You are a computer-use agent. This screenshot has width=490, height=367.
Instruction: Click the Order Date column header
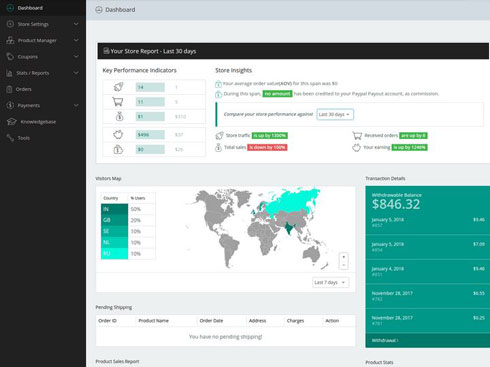pos(211,321)
